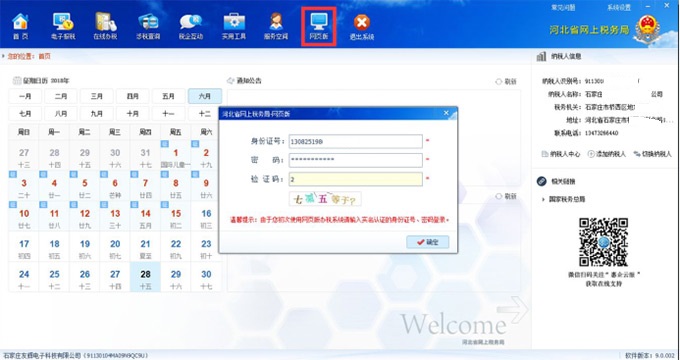Screen dimensions: 680x360
Task: Click 相关链接 link icon
Action: click(x=541, y=181)
